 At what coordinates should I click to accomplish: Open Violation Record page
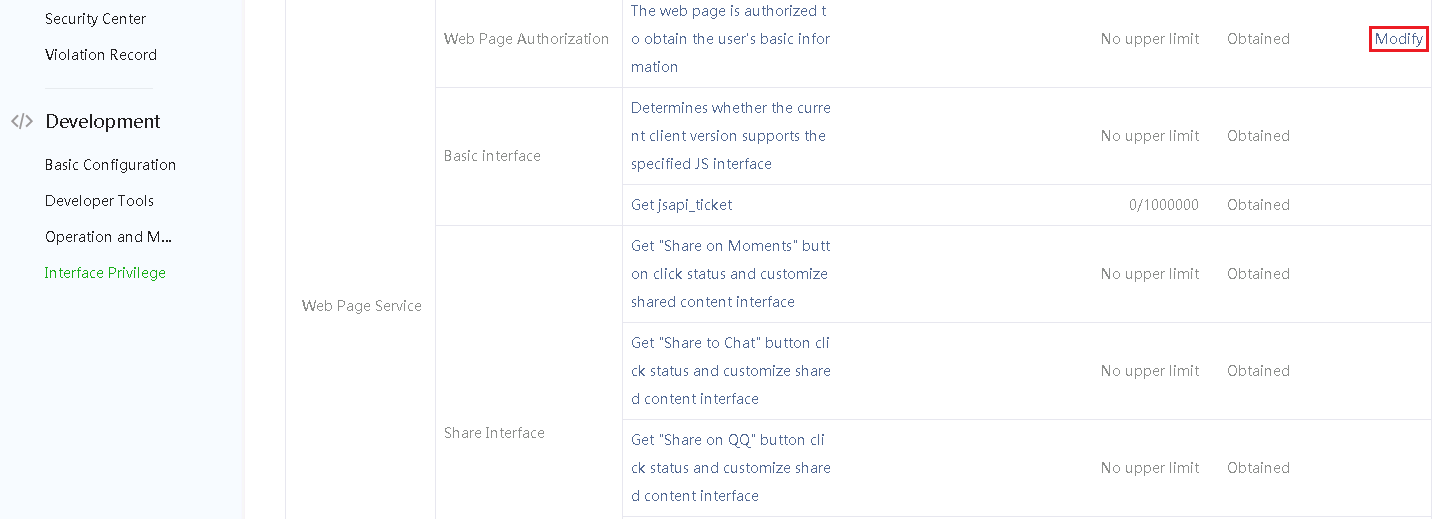(101, 55)
